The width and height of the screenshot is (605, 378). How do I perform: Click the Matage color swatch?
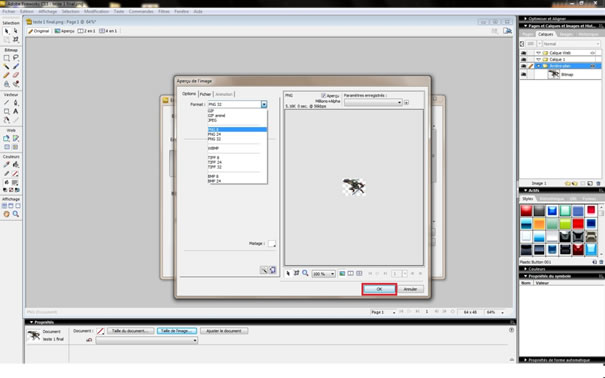tap(272, 244)
